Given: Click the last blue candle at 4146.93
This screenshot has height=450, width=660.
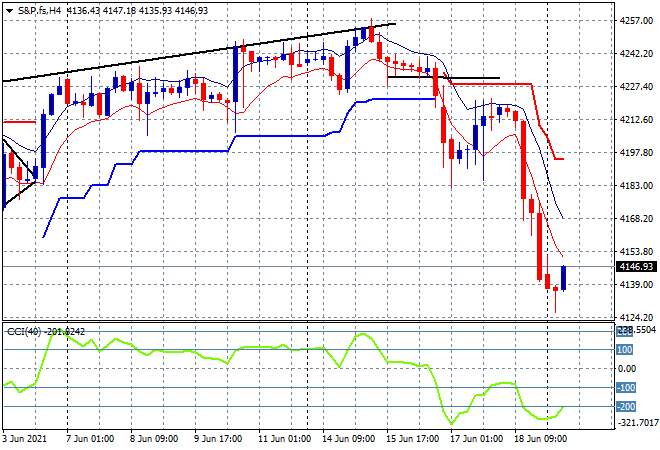Looking at the screenshot, I should [564, 278].
